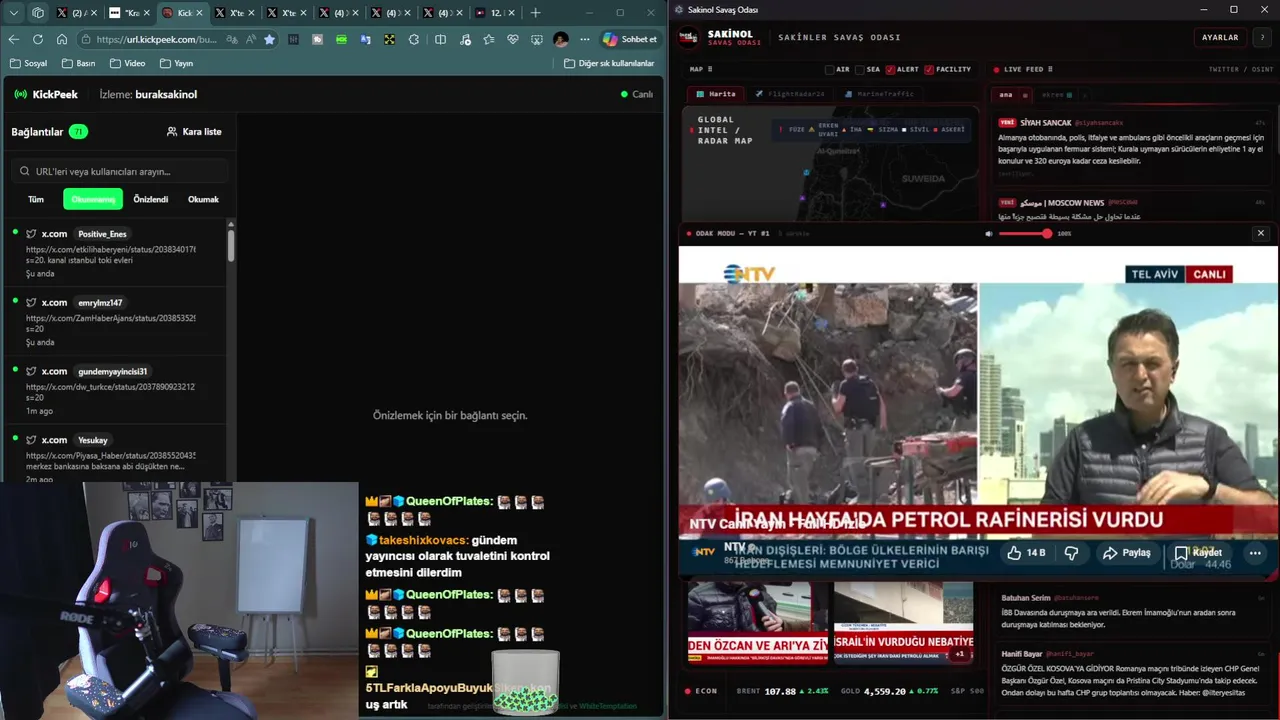This screenshot has height=720, width=1280.
Task: Go back in the Edge browser
Action: pos(14,39)
